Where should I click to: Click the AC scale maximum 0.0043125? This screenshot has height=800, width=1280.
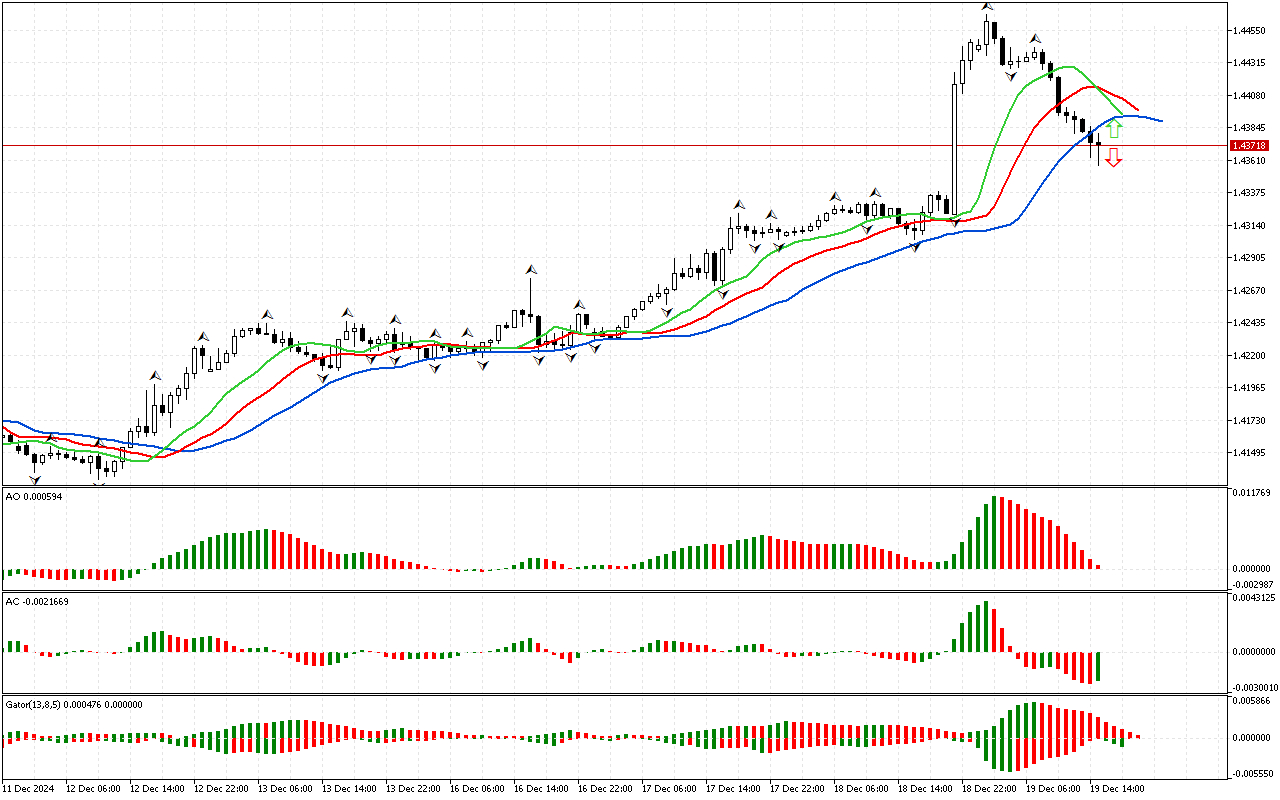point(1255,598)
